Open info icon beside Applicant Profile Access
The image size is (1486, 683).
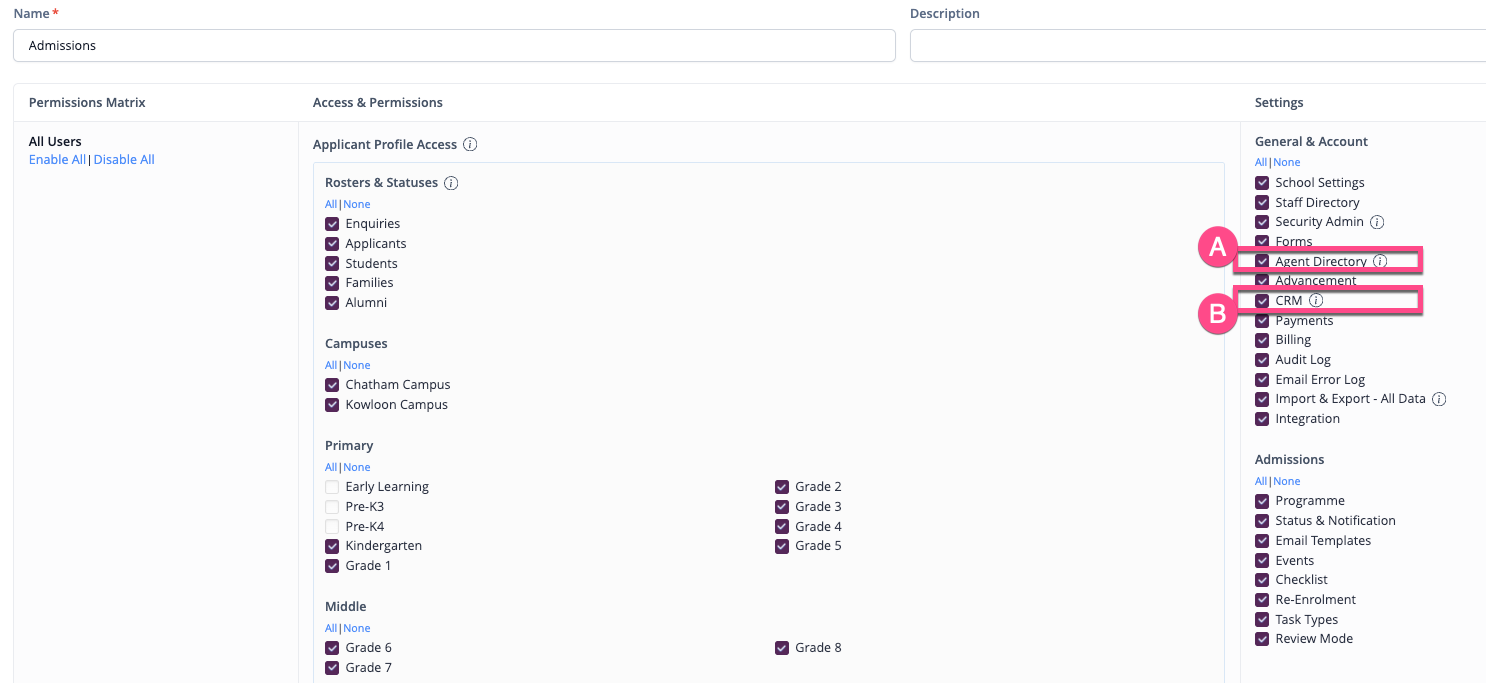(470, 145)
